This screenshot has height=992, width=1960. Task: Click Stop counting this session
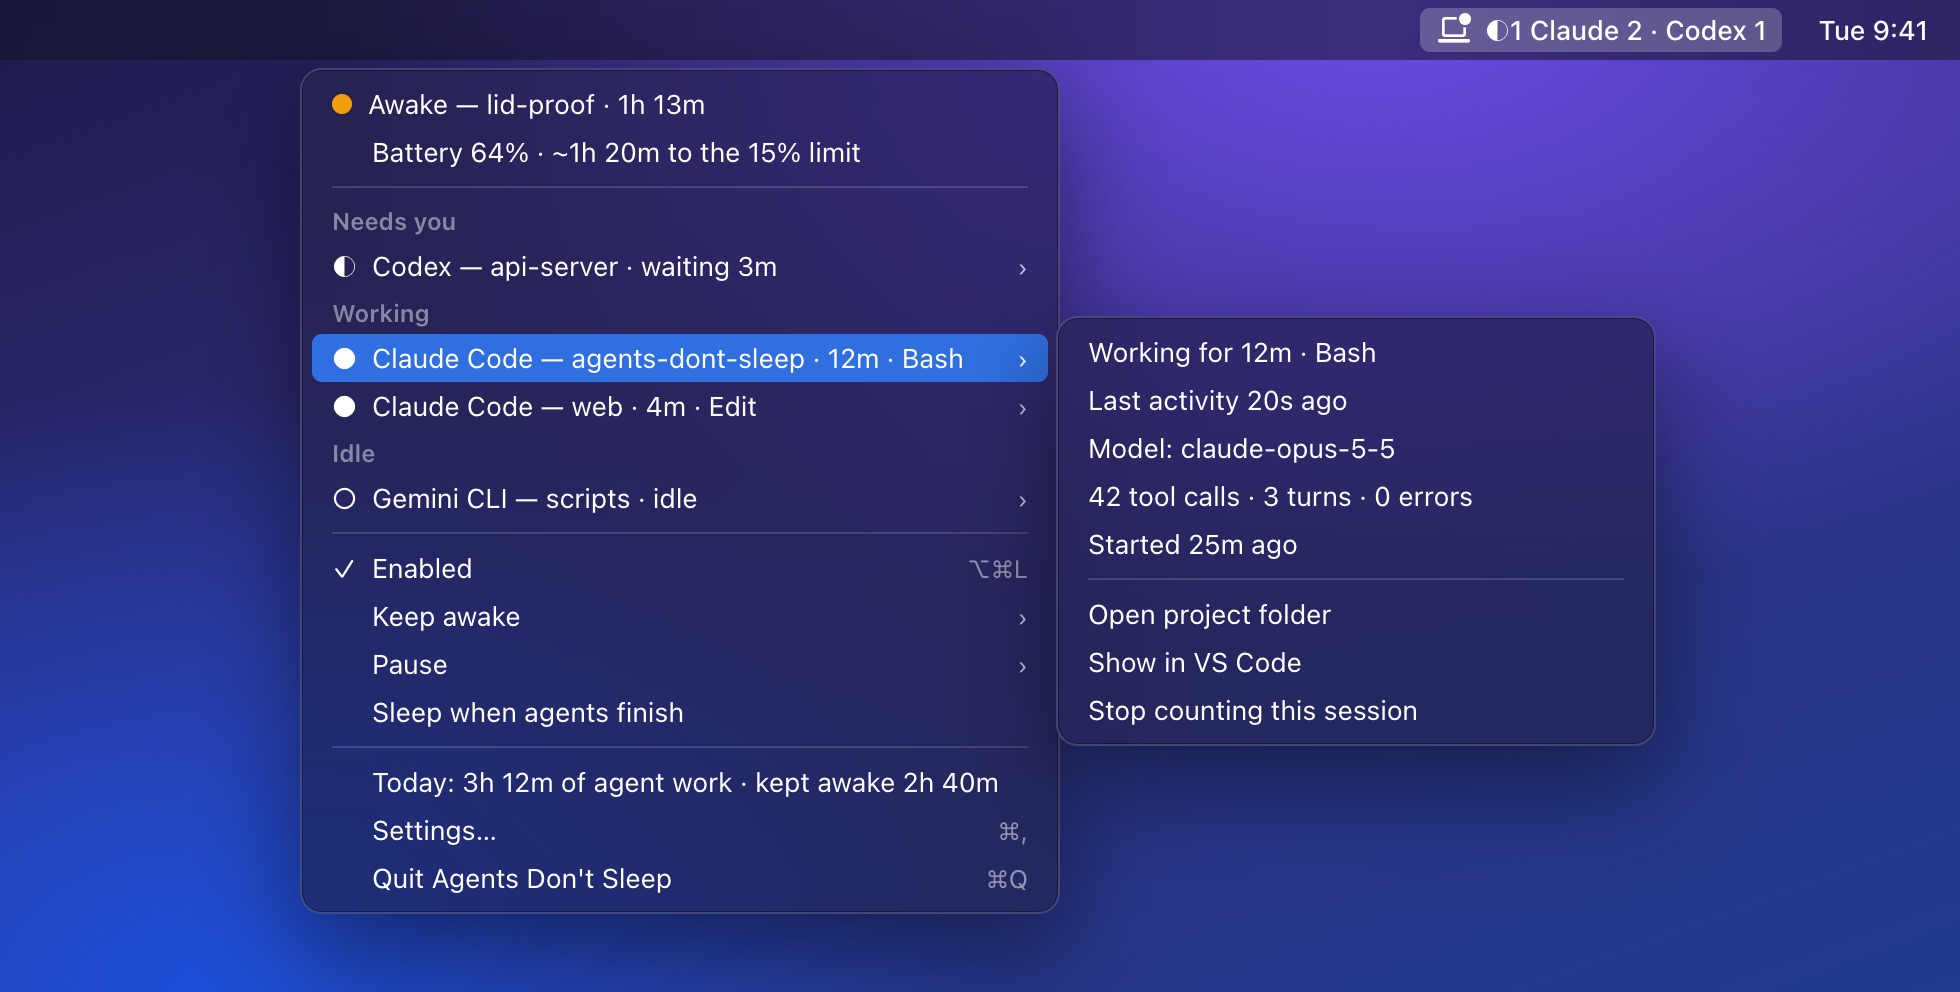pyautogui.click(x=1356, y=711)
